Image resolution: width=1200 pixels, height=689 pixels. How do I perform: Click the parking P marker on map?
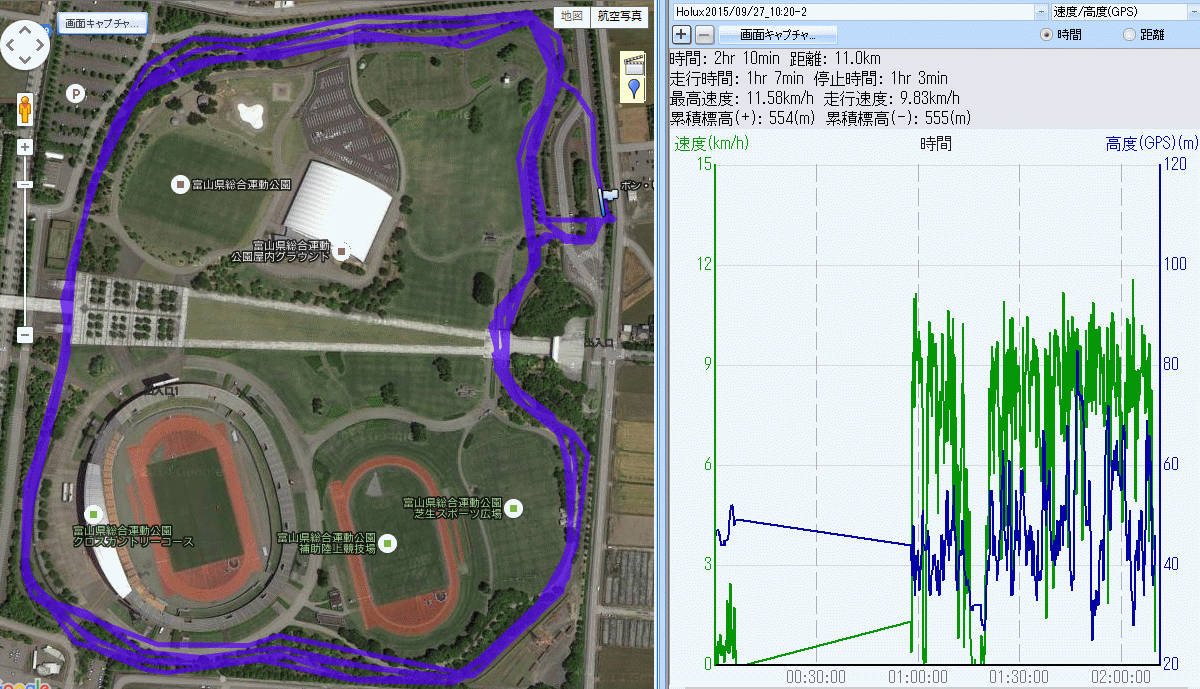(x=74, y=93)
